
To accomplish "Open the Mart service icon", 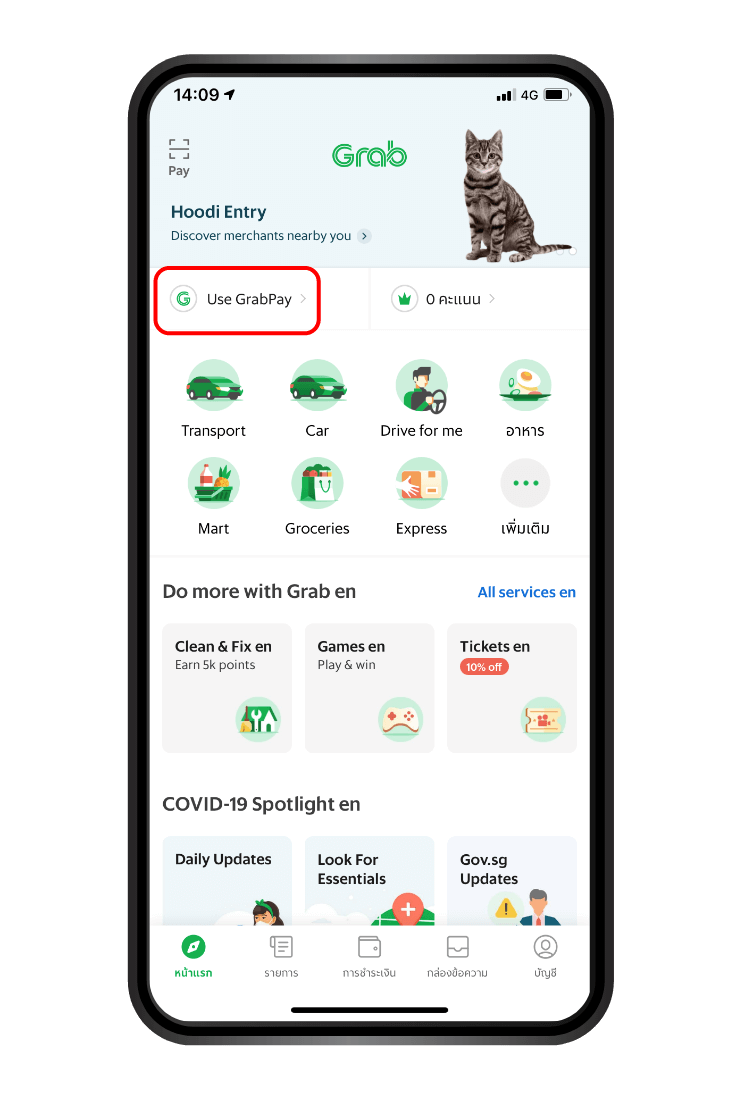I will click(x=214, y=483).
